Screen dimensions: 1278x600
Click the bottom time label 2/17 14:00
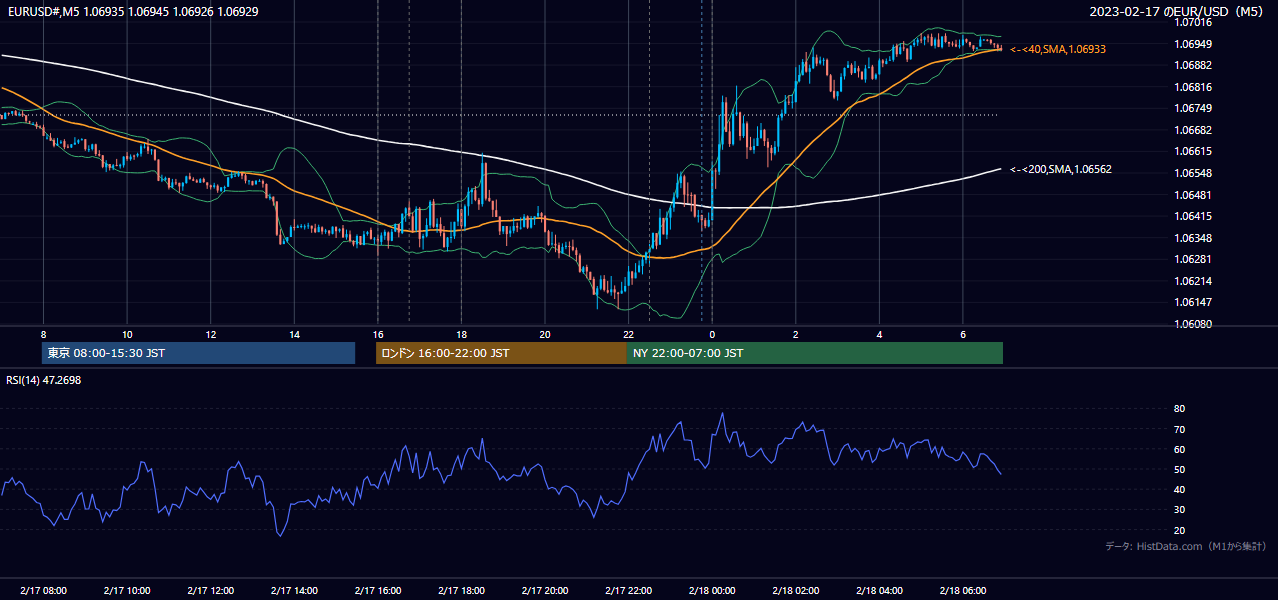[294, 591]
